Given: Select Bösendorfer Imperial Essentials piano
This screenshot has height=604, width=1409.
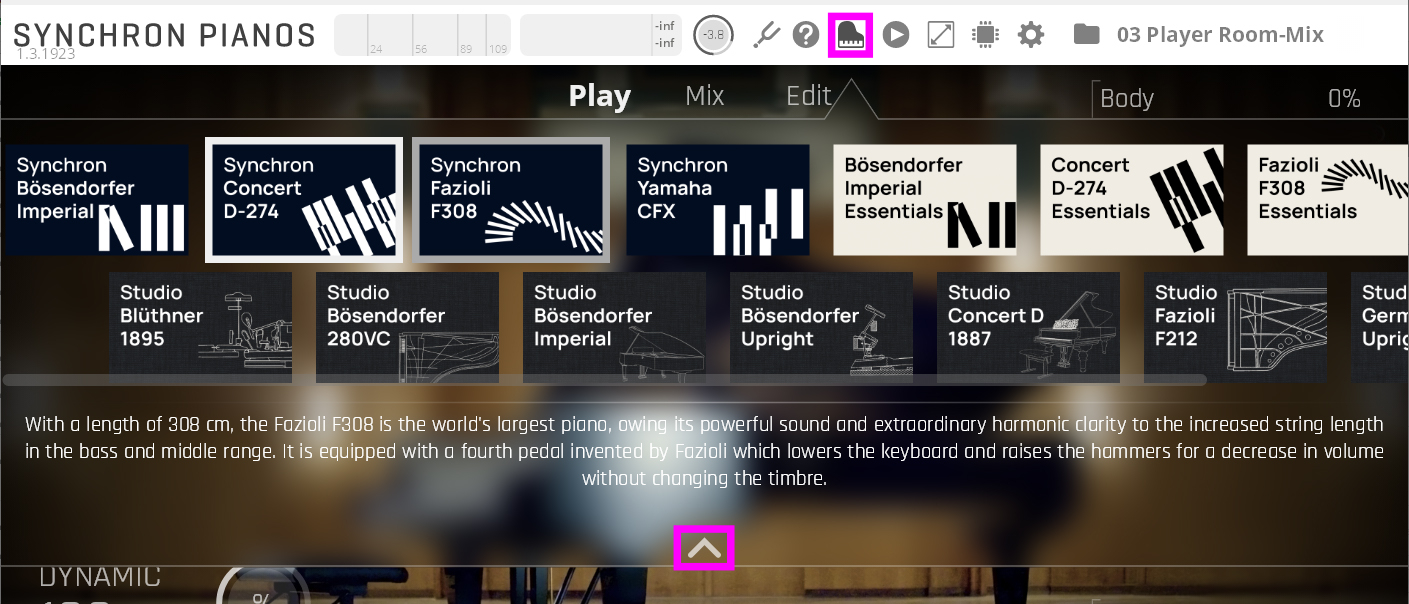Looking at the screenshot, I should point(925,200).
